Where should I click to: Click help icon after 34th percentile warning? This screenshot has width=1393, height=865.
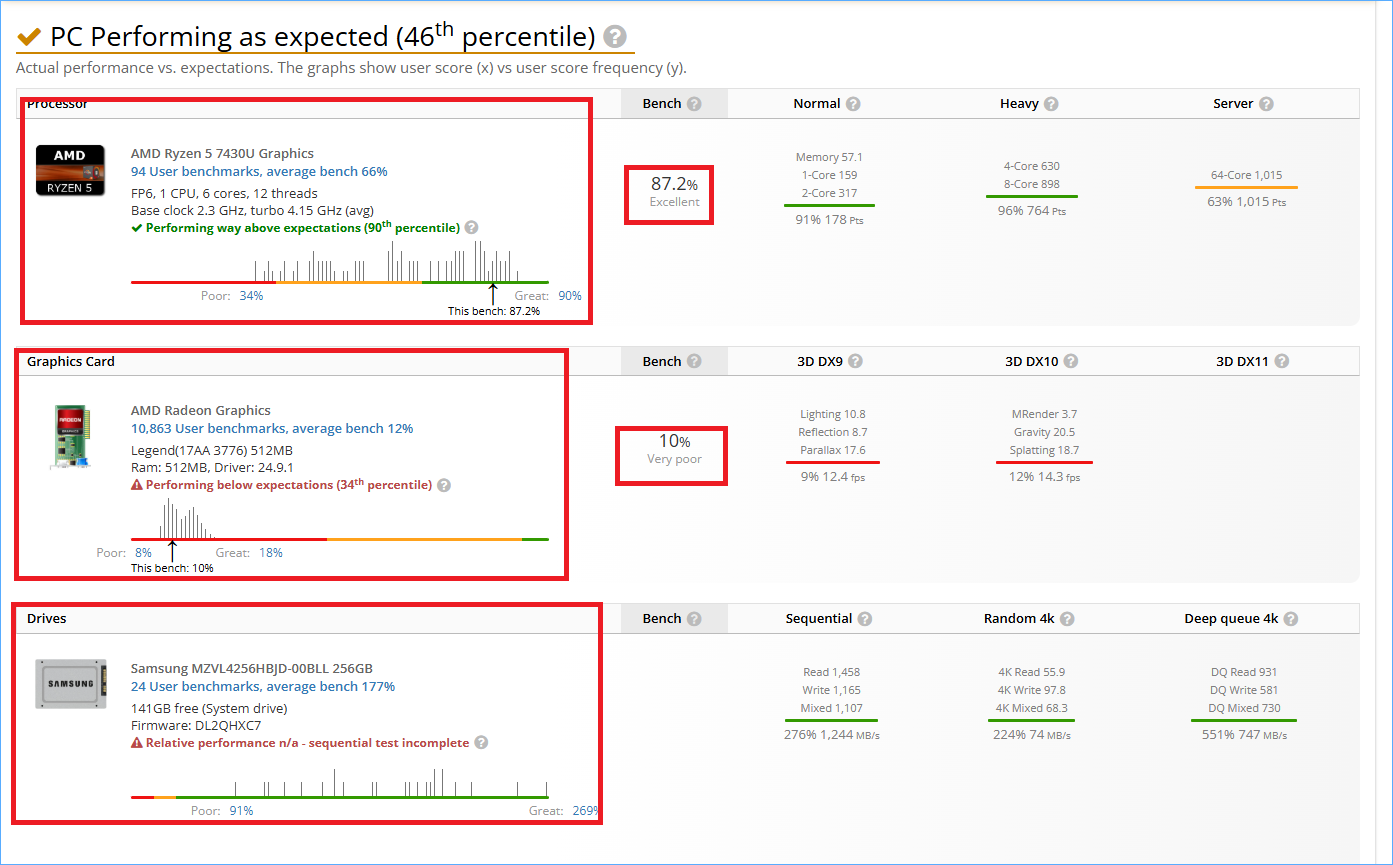(x=444, y=485)
